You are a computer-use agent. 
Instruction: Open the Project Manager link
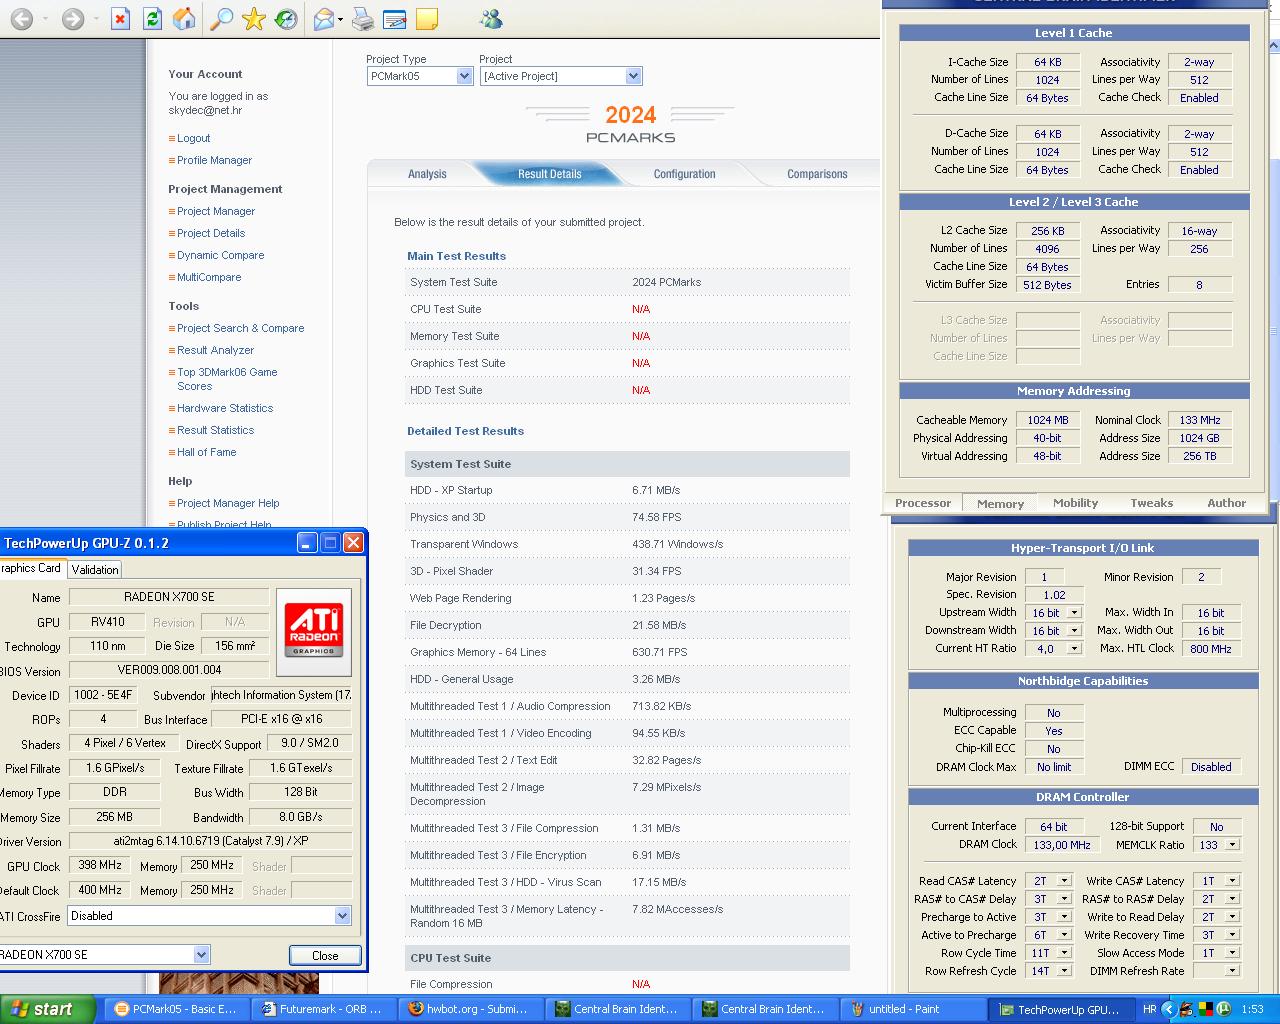[x=216, y=211]
